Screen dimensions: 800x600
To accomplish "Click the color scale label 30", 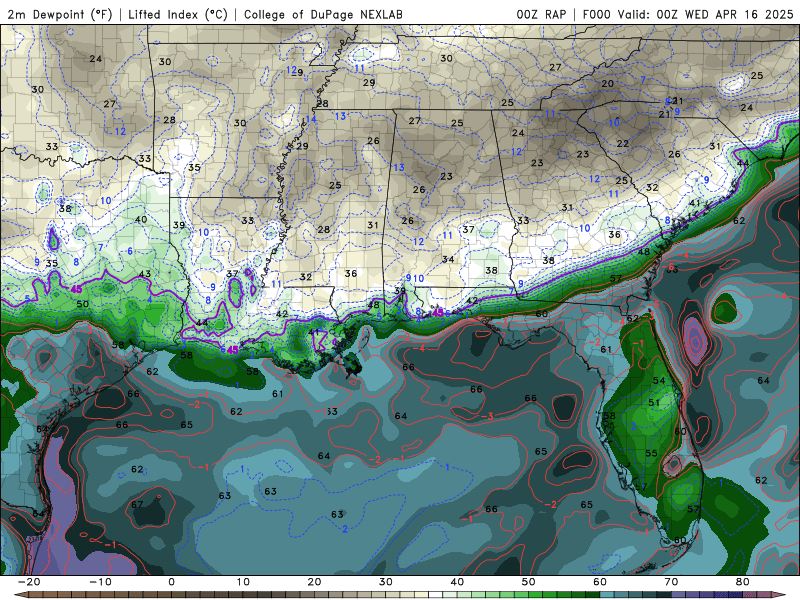I will (x=386, y=582).
